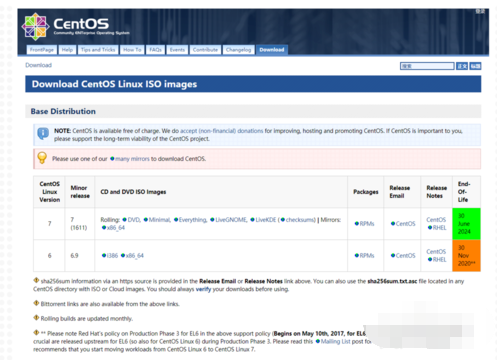The image size is (500, 361).
Task: Click 'Rolling builds are updated monthly.' note
Action: pyautogui.click(x=87, y=319)
